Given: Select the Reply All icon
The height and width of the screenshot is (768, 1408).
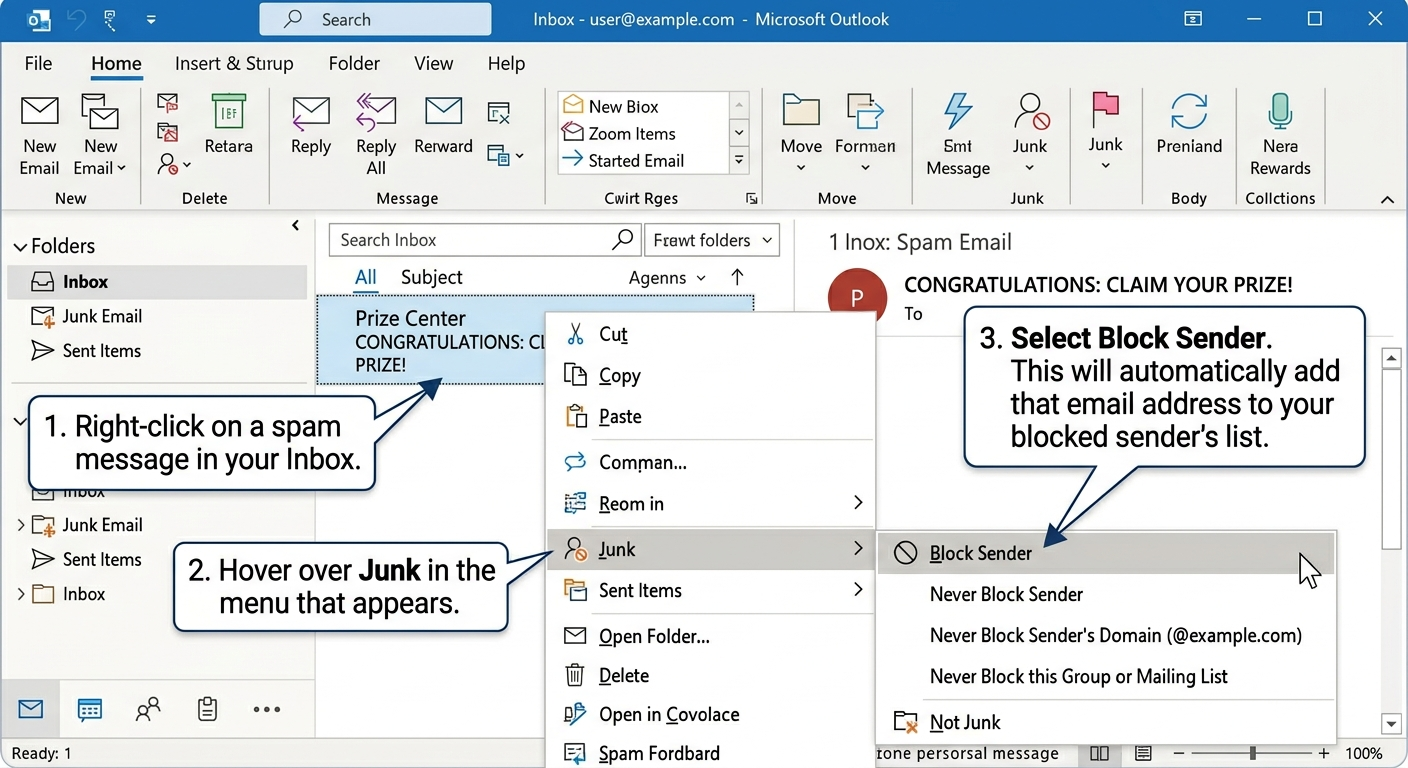Looking at the screenshot, I should [x=375, y=130].
